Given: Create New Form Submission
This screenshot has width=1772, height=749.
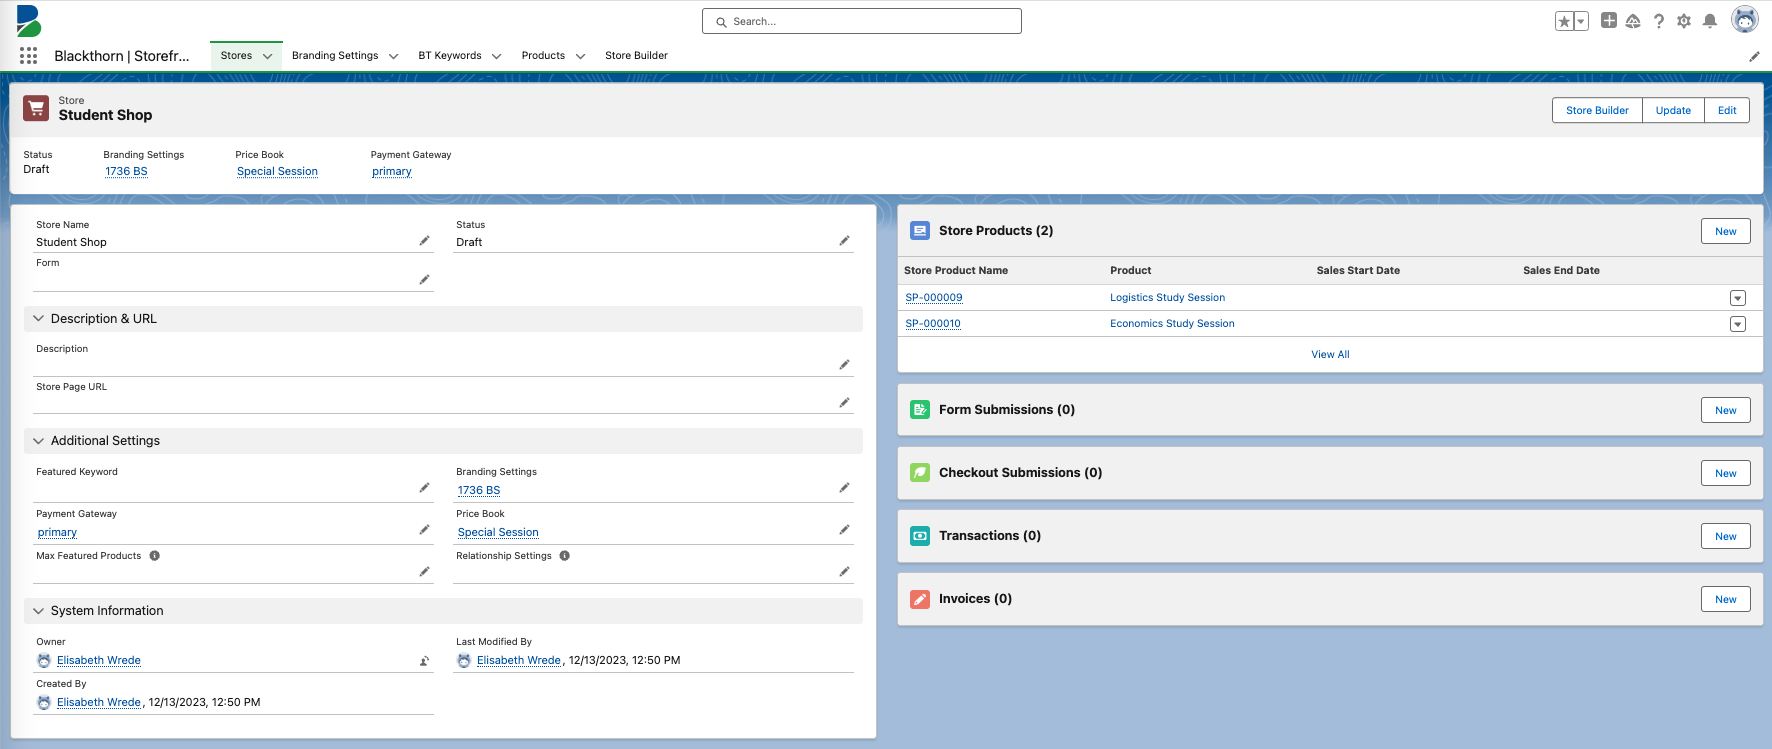Looking at the screenshot, I should pyautogui.click(x=1726, y=410).
